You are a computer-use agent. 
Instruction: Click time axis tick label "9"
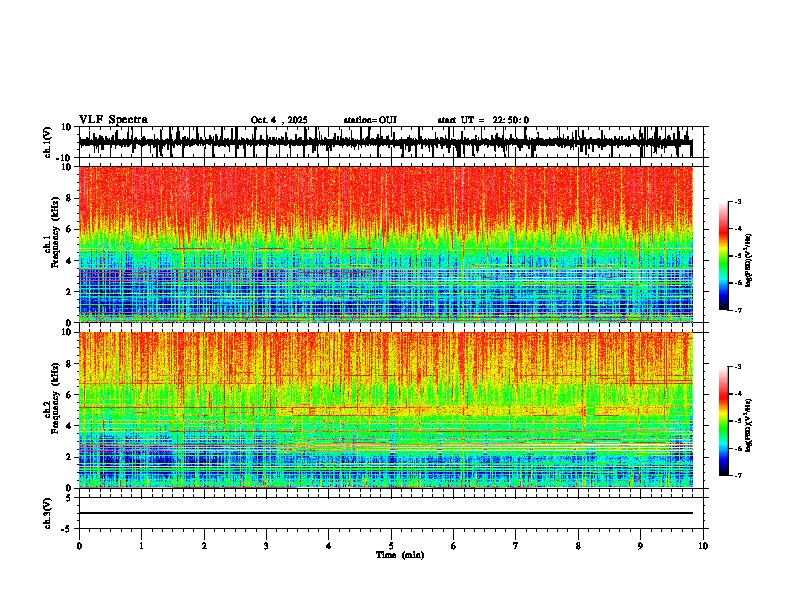640,546
